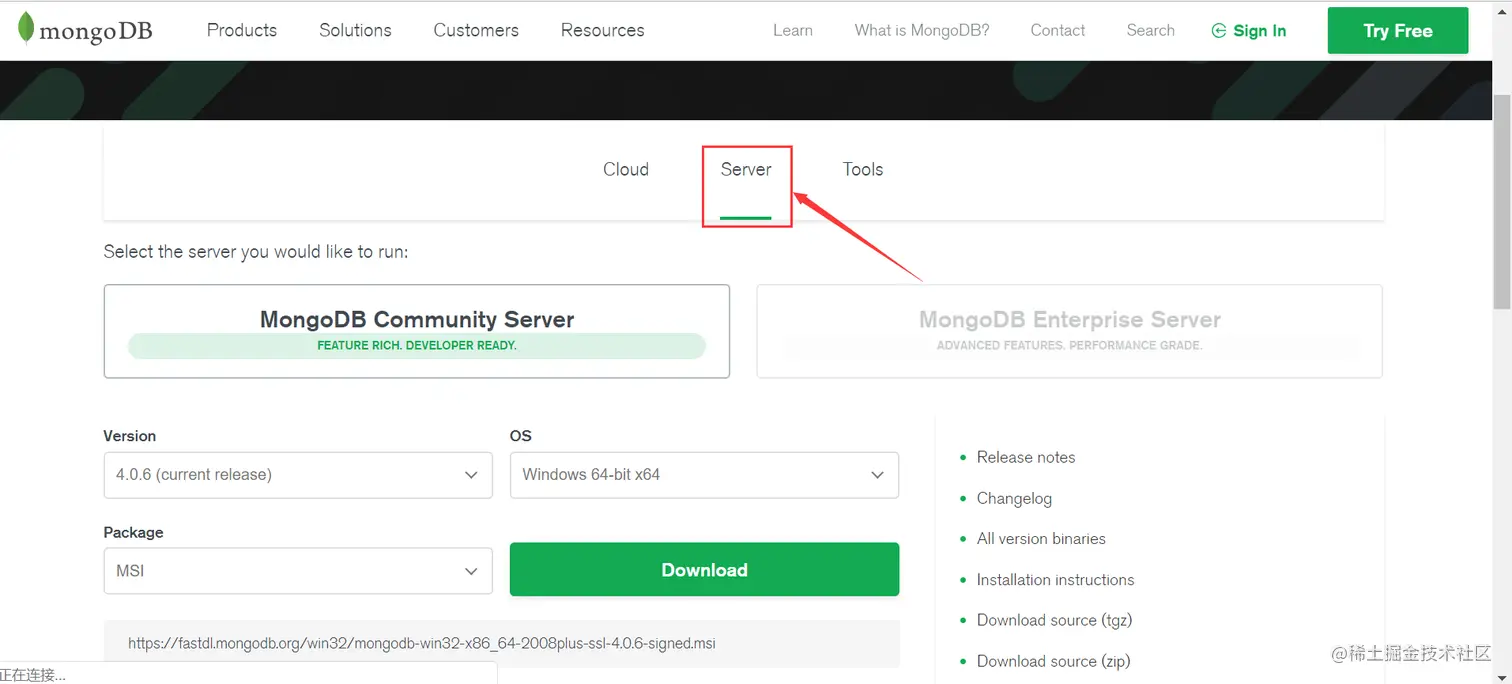This screenshot has width=1512, height=684.
Task: Switch to the Cloud tab
Action: (626, 169)
